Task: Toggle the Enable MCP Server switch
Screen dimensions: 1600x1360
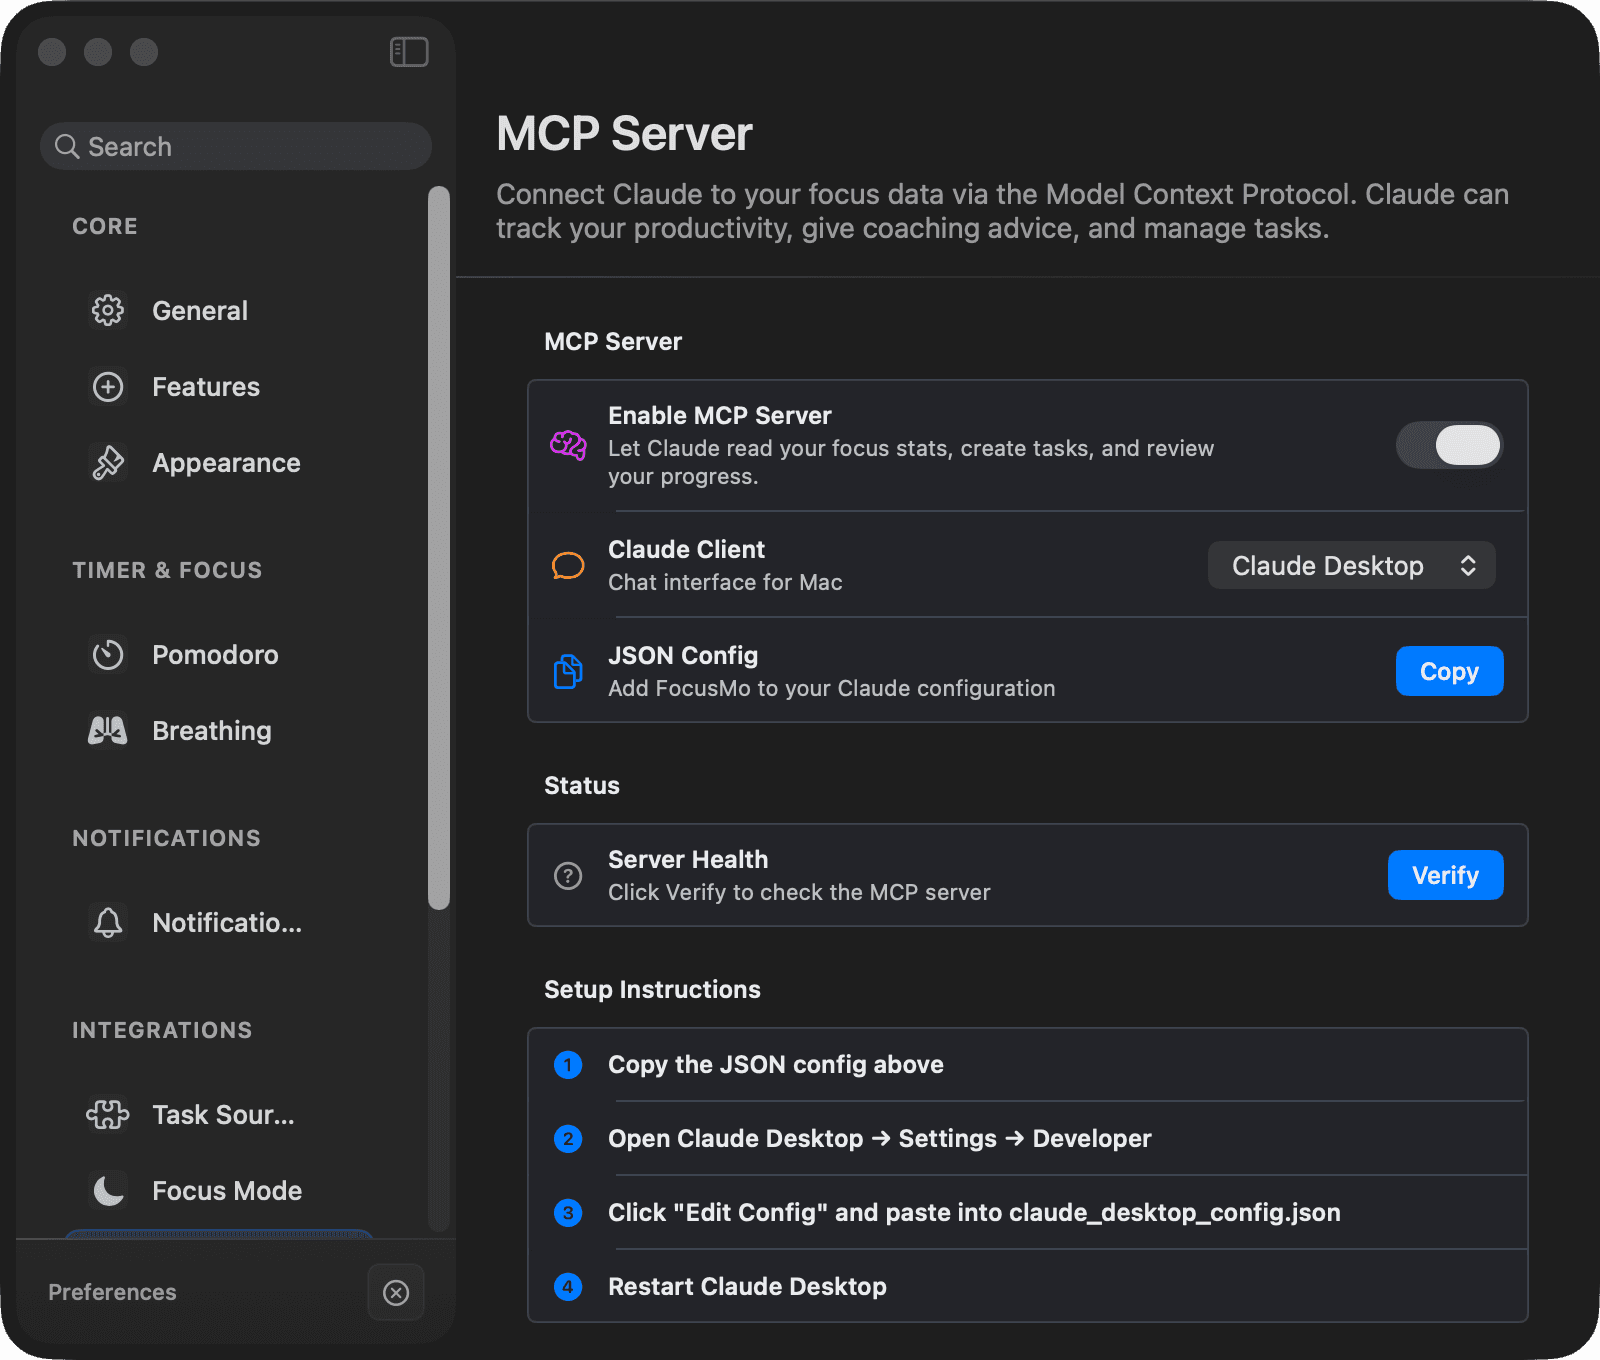Action: pyautogui.click(x=1449, y=445)
